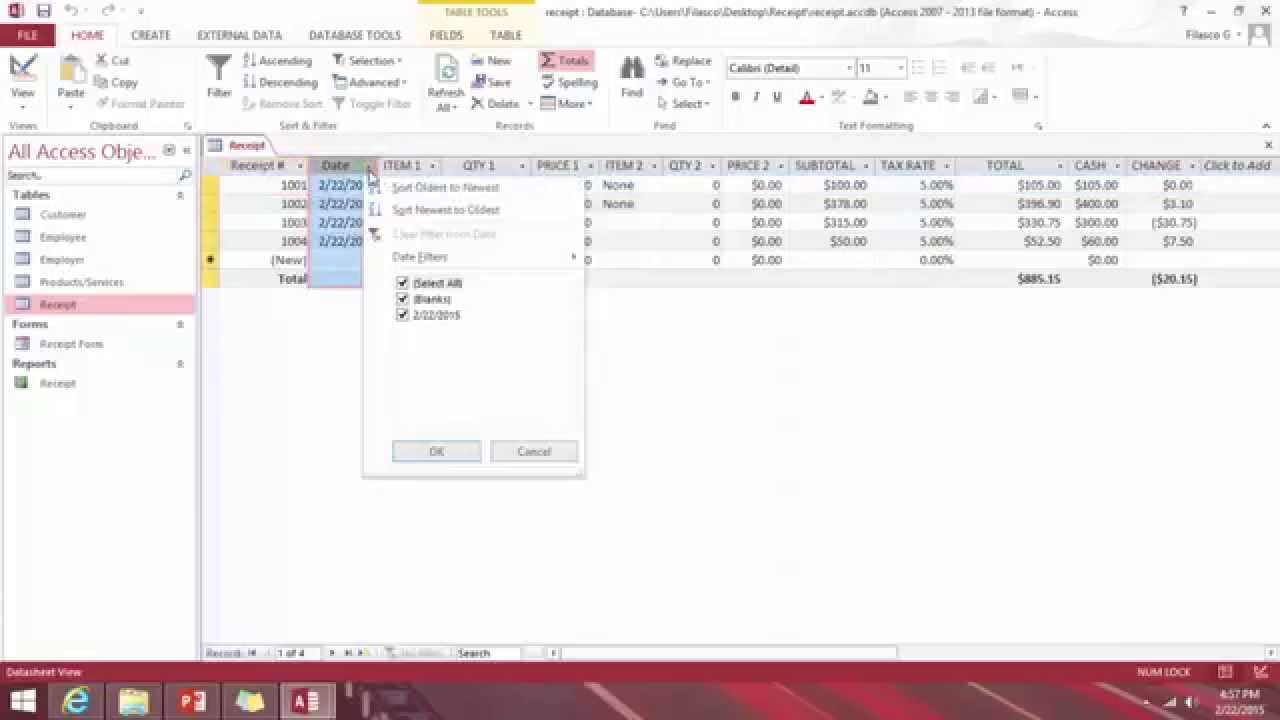Collapse the Reports group in navigation pane
1280x720 pixels.
tap(180, 364)
